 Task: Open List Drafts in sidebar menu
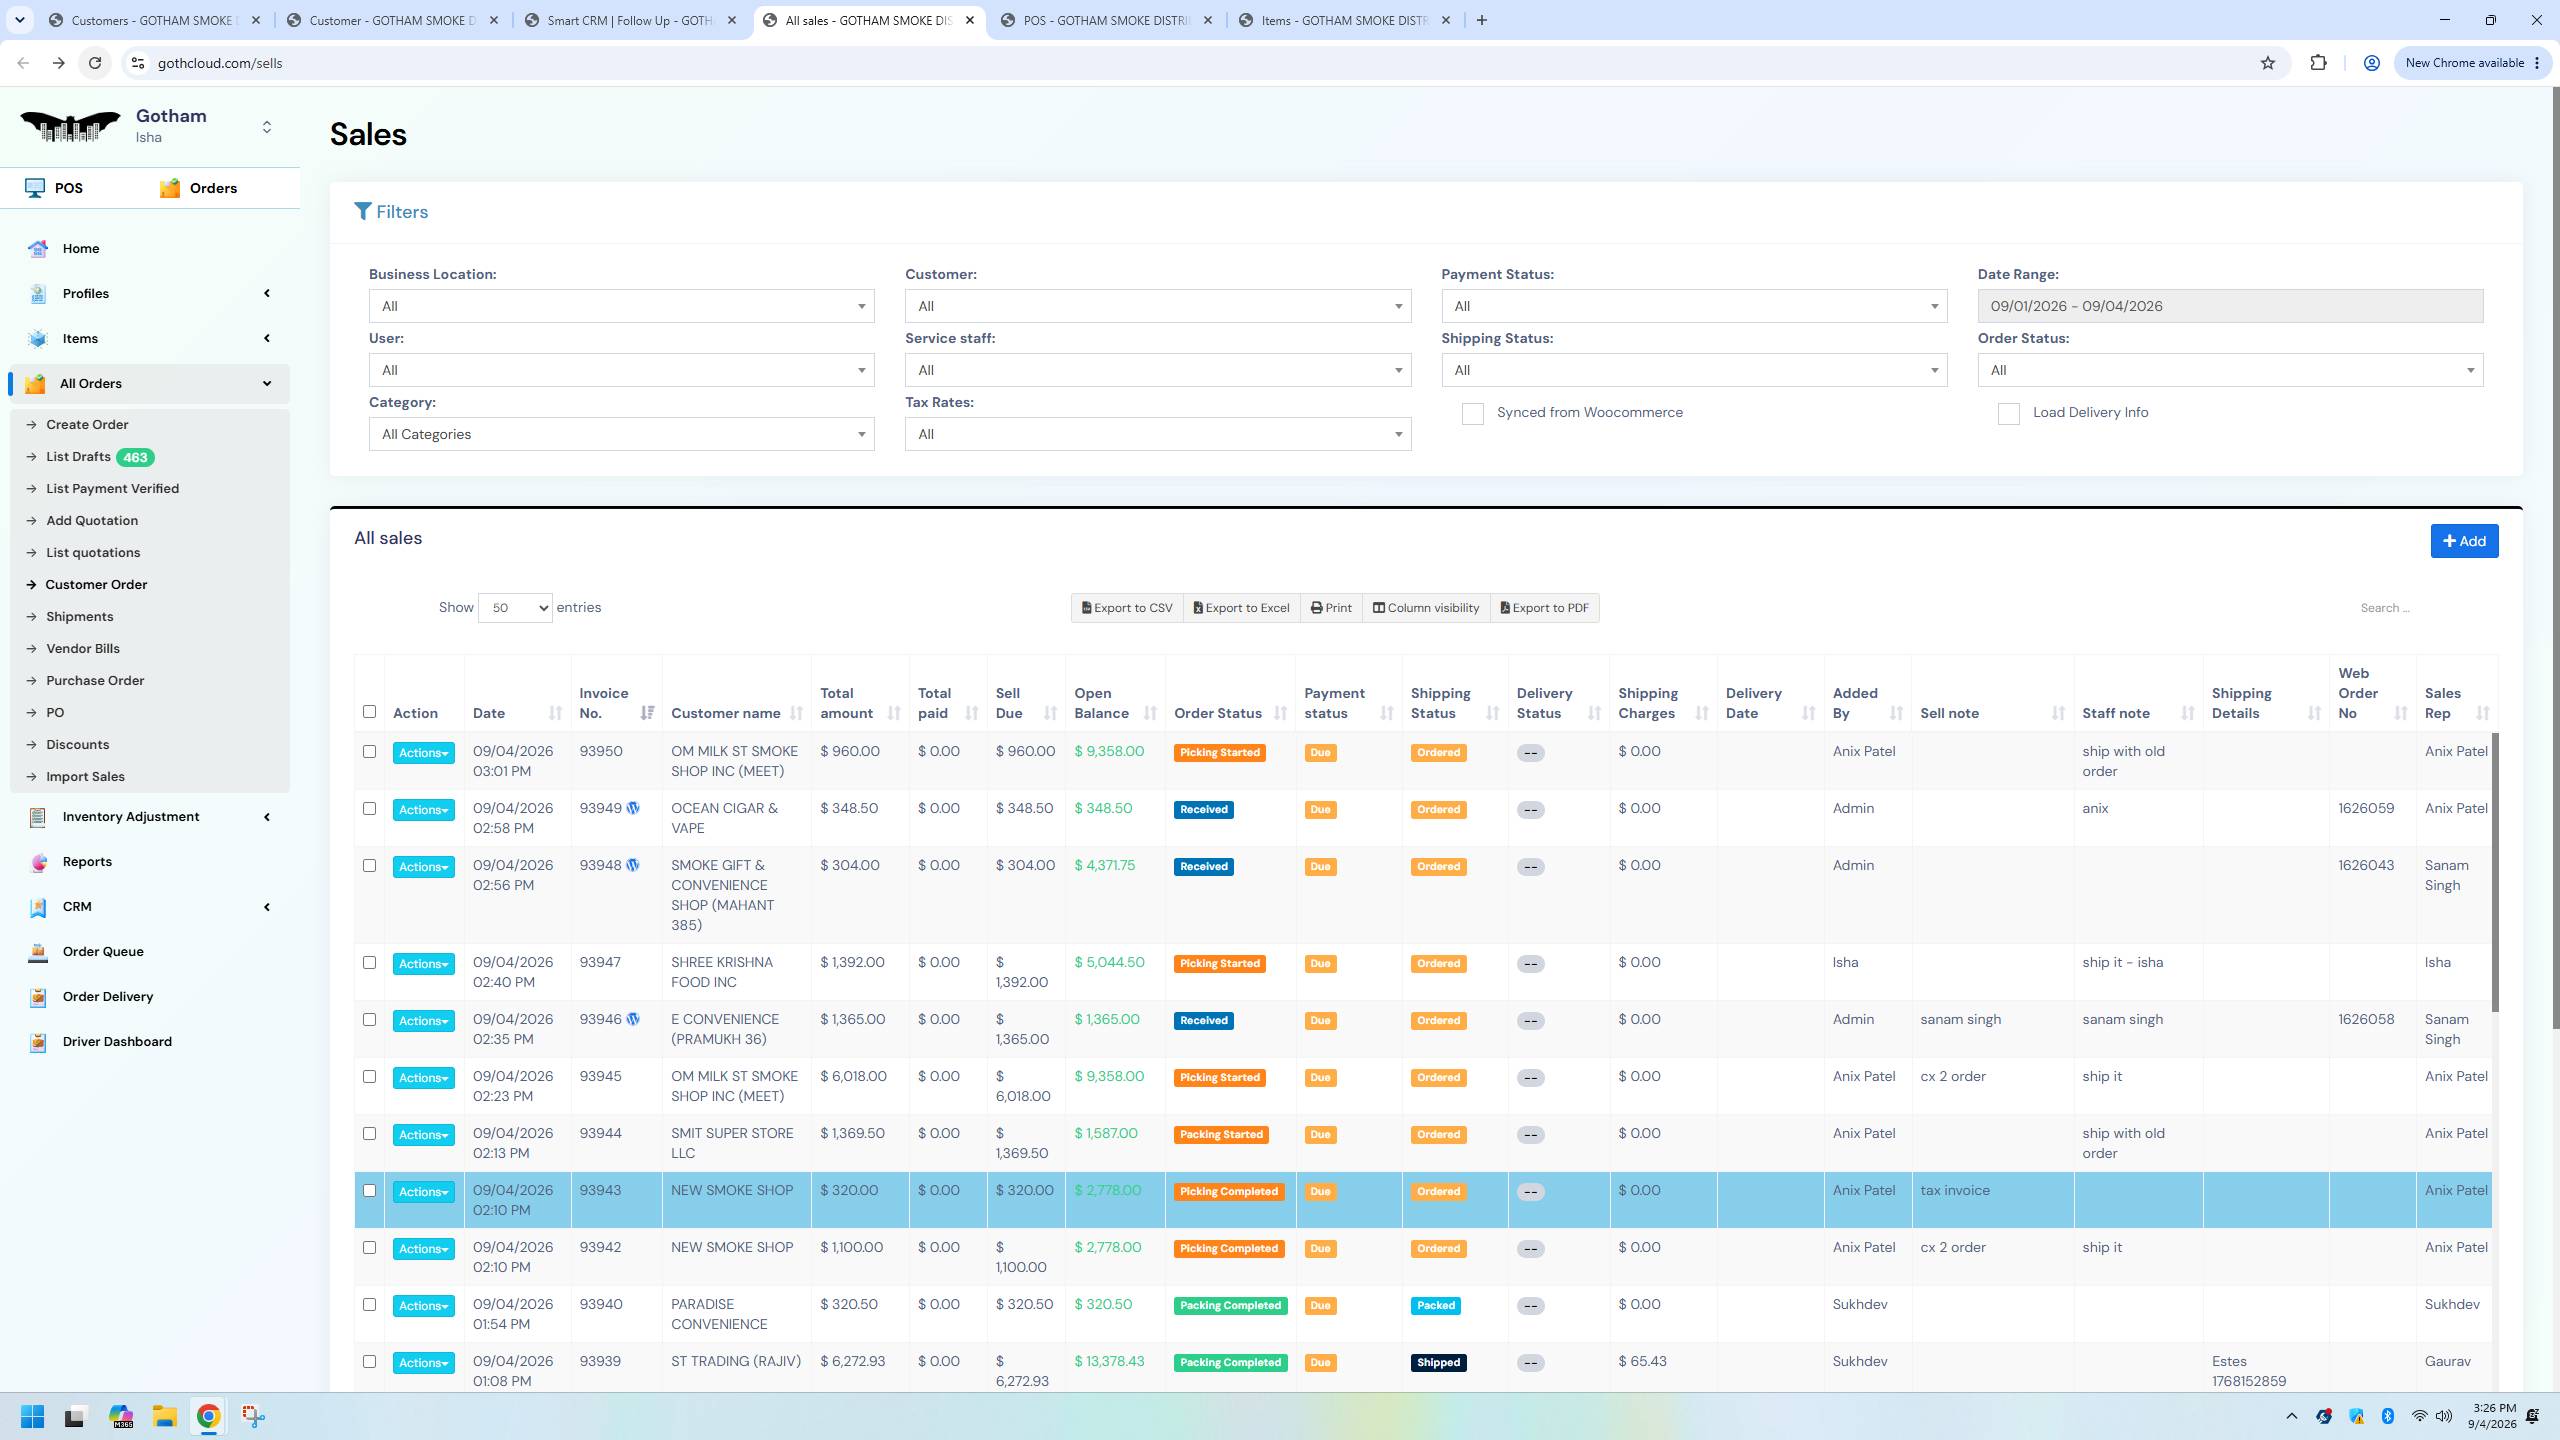[x=78, y=457]
